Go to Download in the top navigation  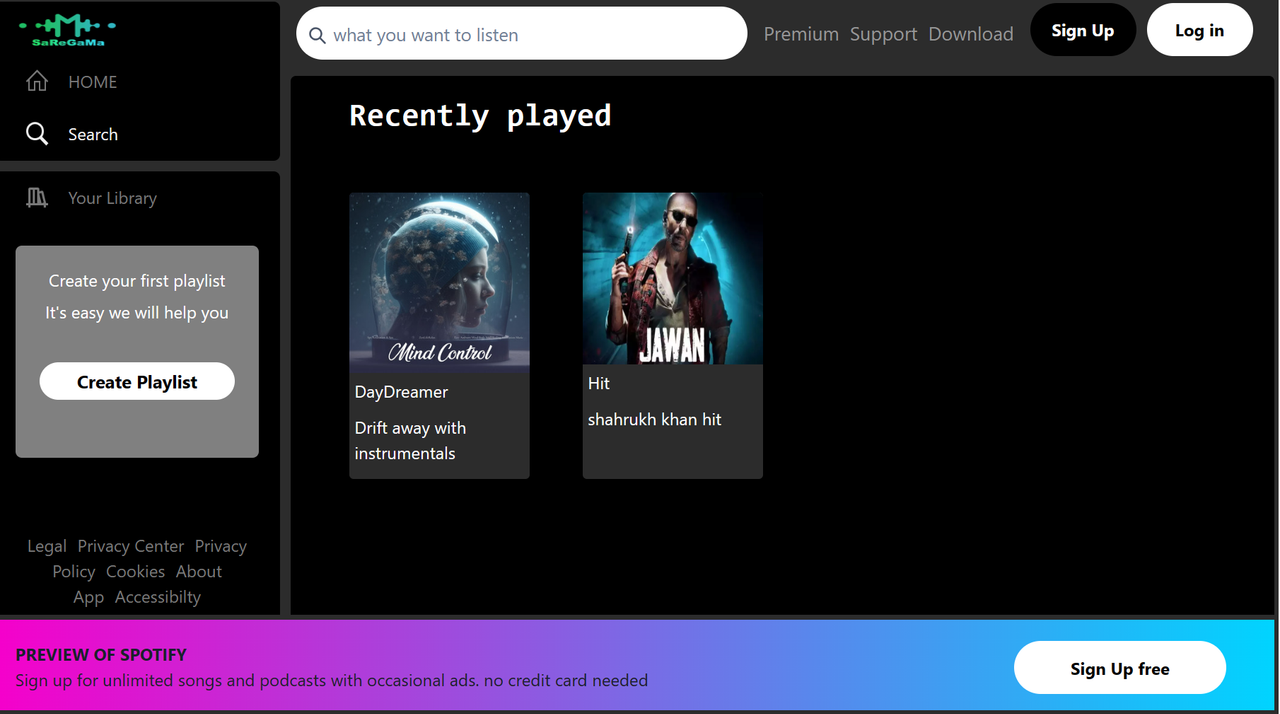click(x=970, y=34)
